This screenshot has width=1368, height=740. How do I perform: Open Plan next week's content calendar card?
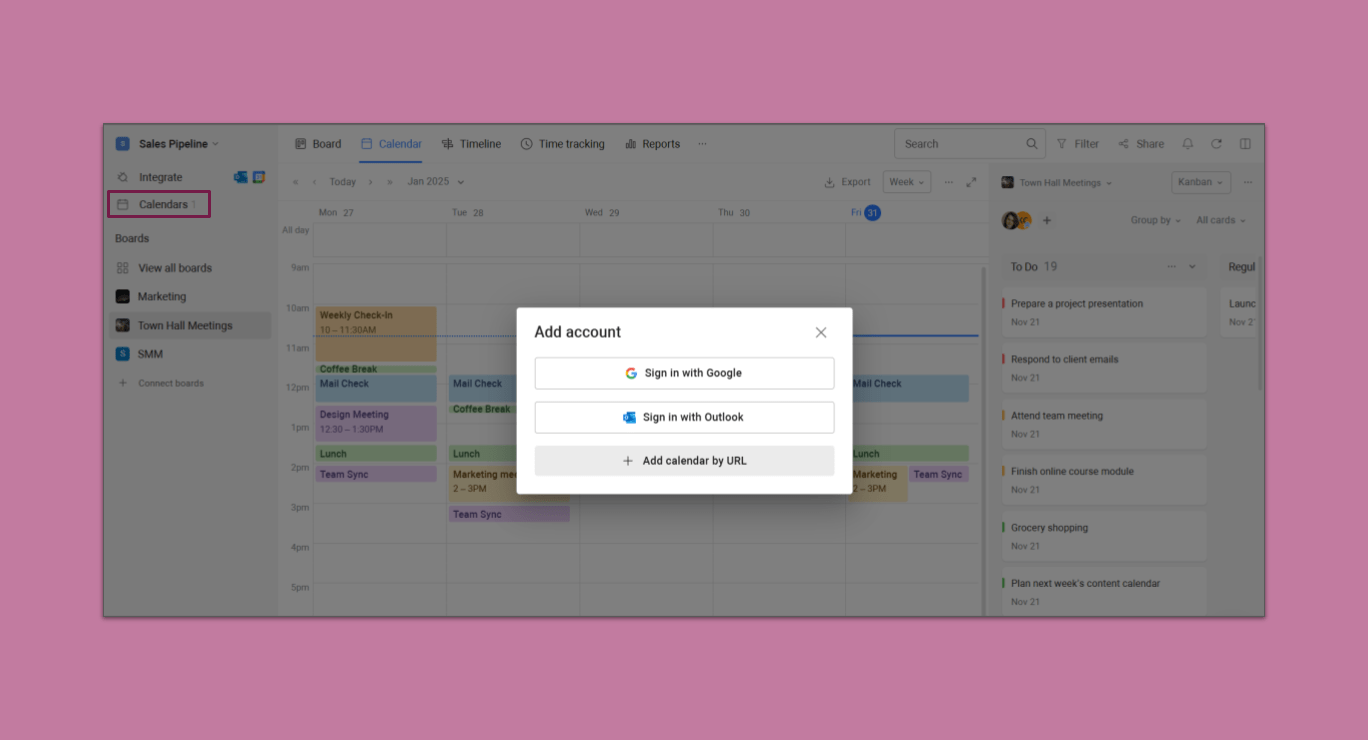click(x=1104, y=592)
